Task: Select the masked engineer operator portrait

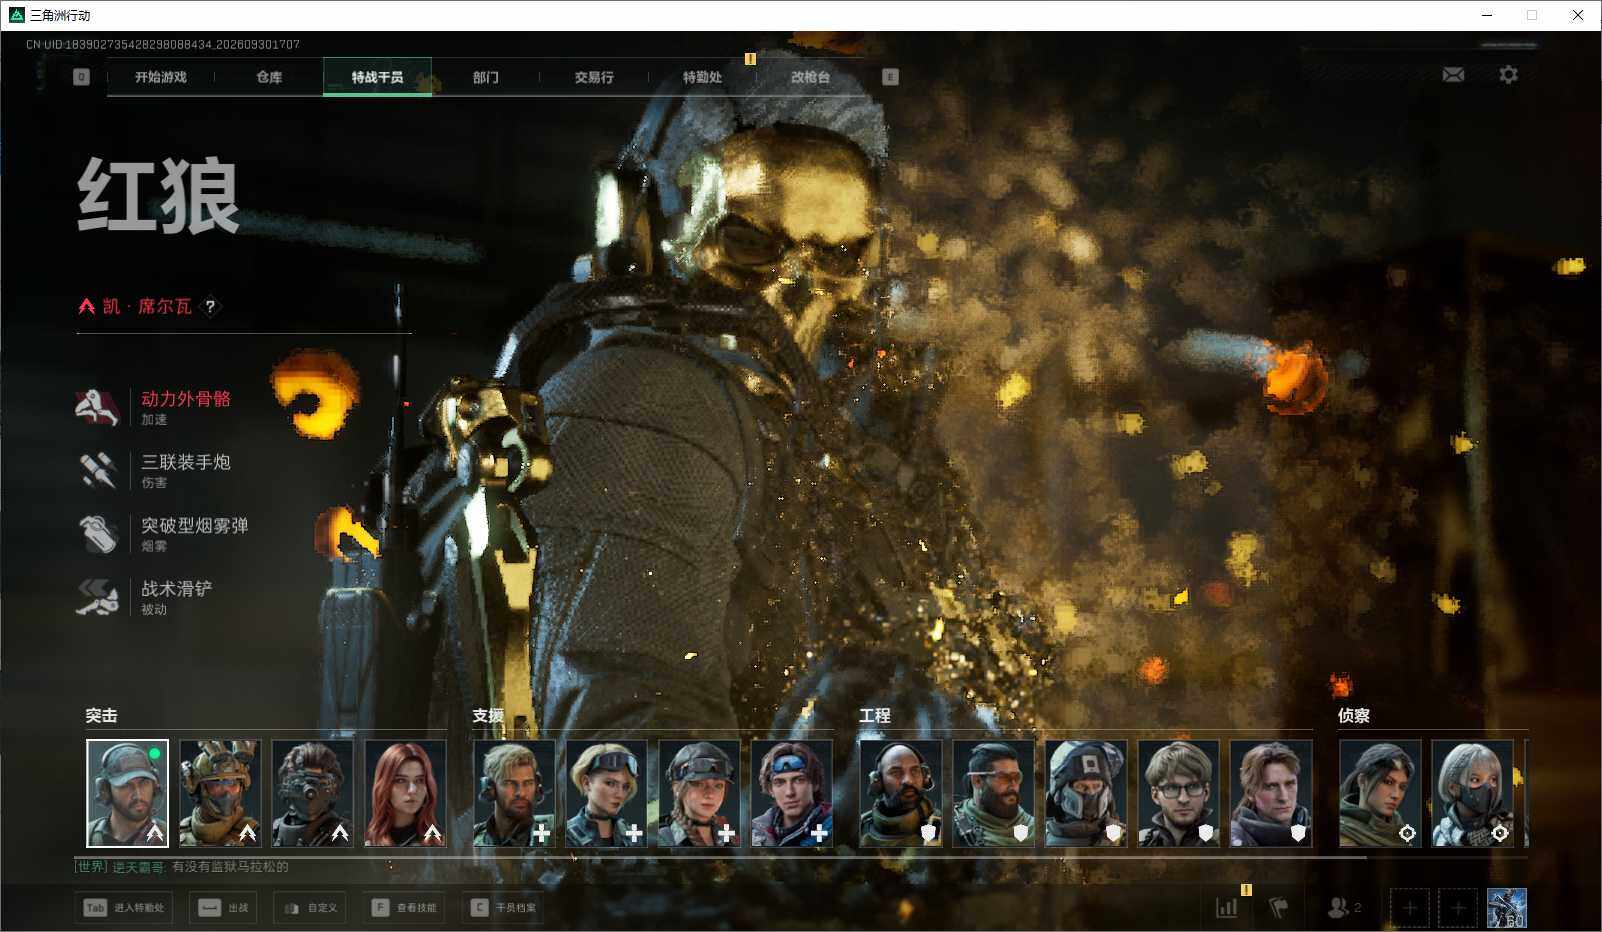Action: click(x=1086, y=794)
